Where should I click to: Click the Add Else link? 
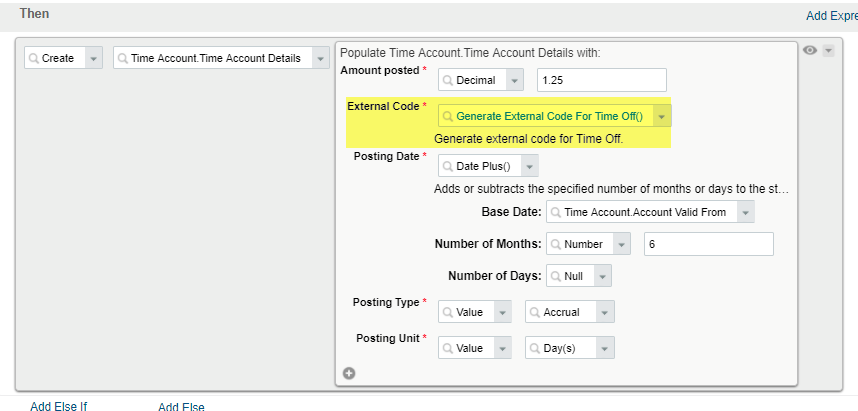(181, 407)
